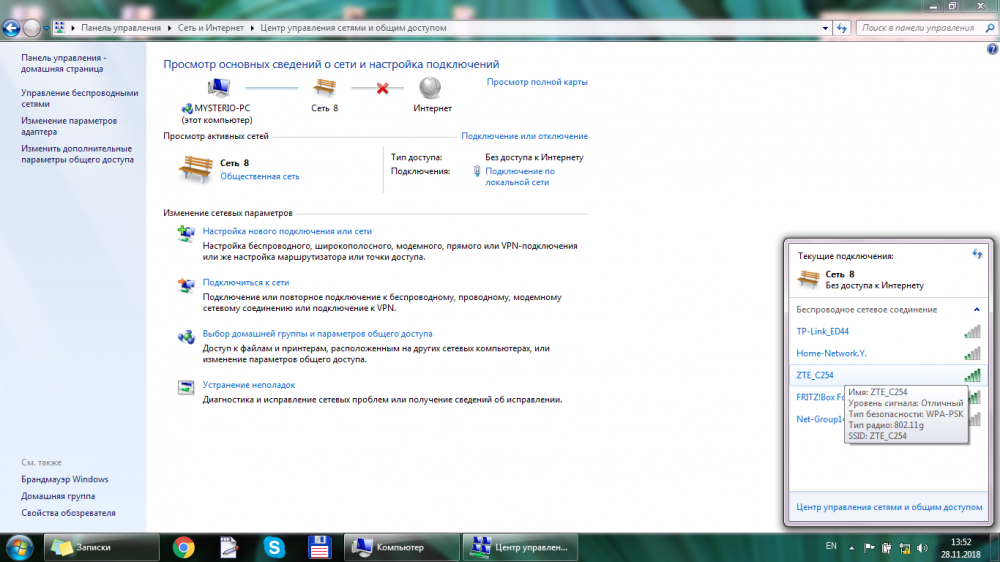Viewport: 1000px width, 562px height.
Task: Select the ZTE_C254 wireless network
Action: click(815, 375)
